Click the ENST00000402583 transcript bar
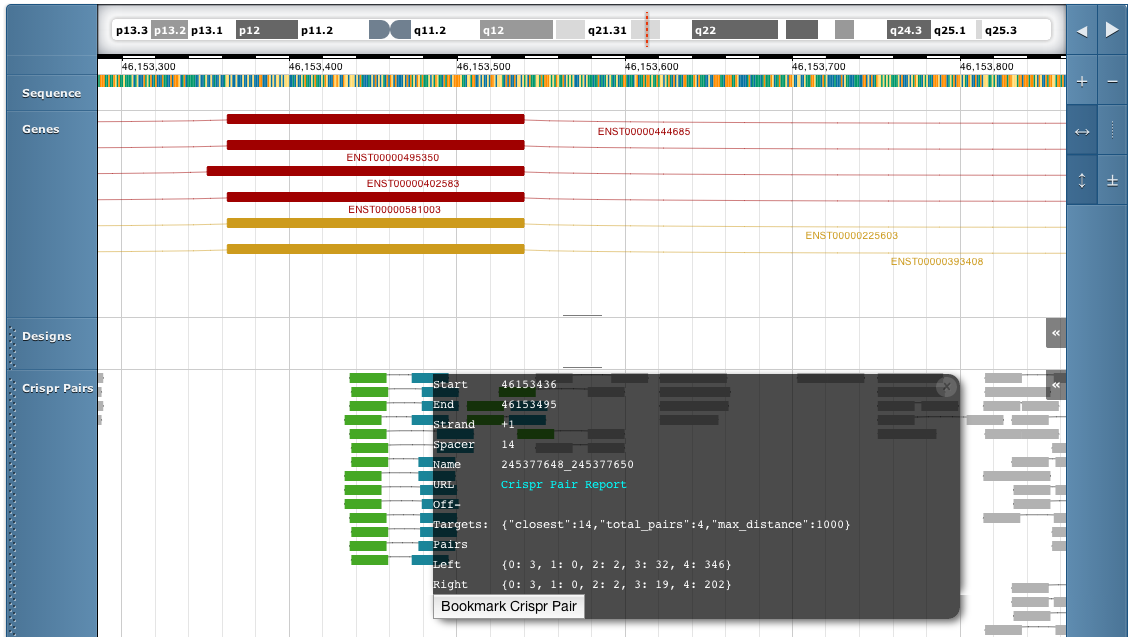This screenshot has width=1137, height=637. tap(365, 171)
